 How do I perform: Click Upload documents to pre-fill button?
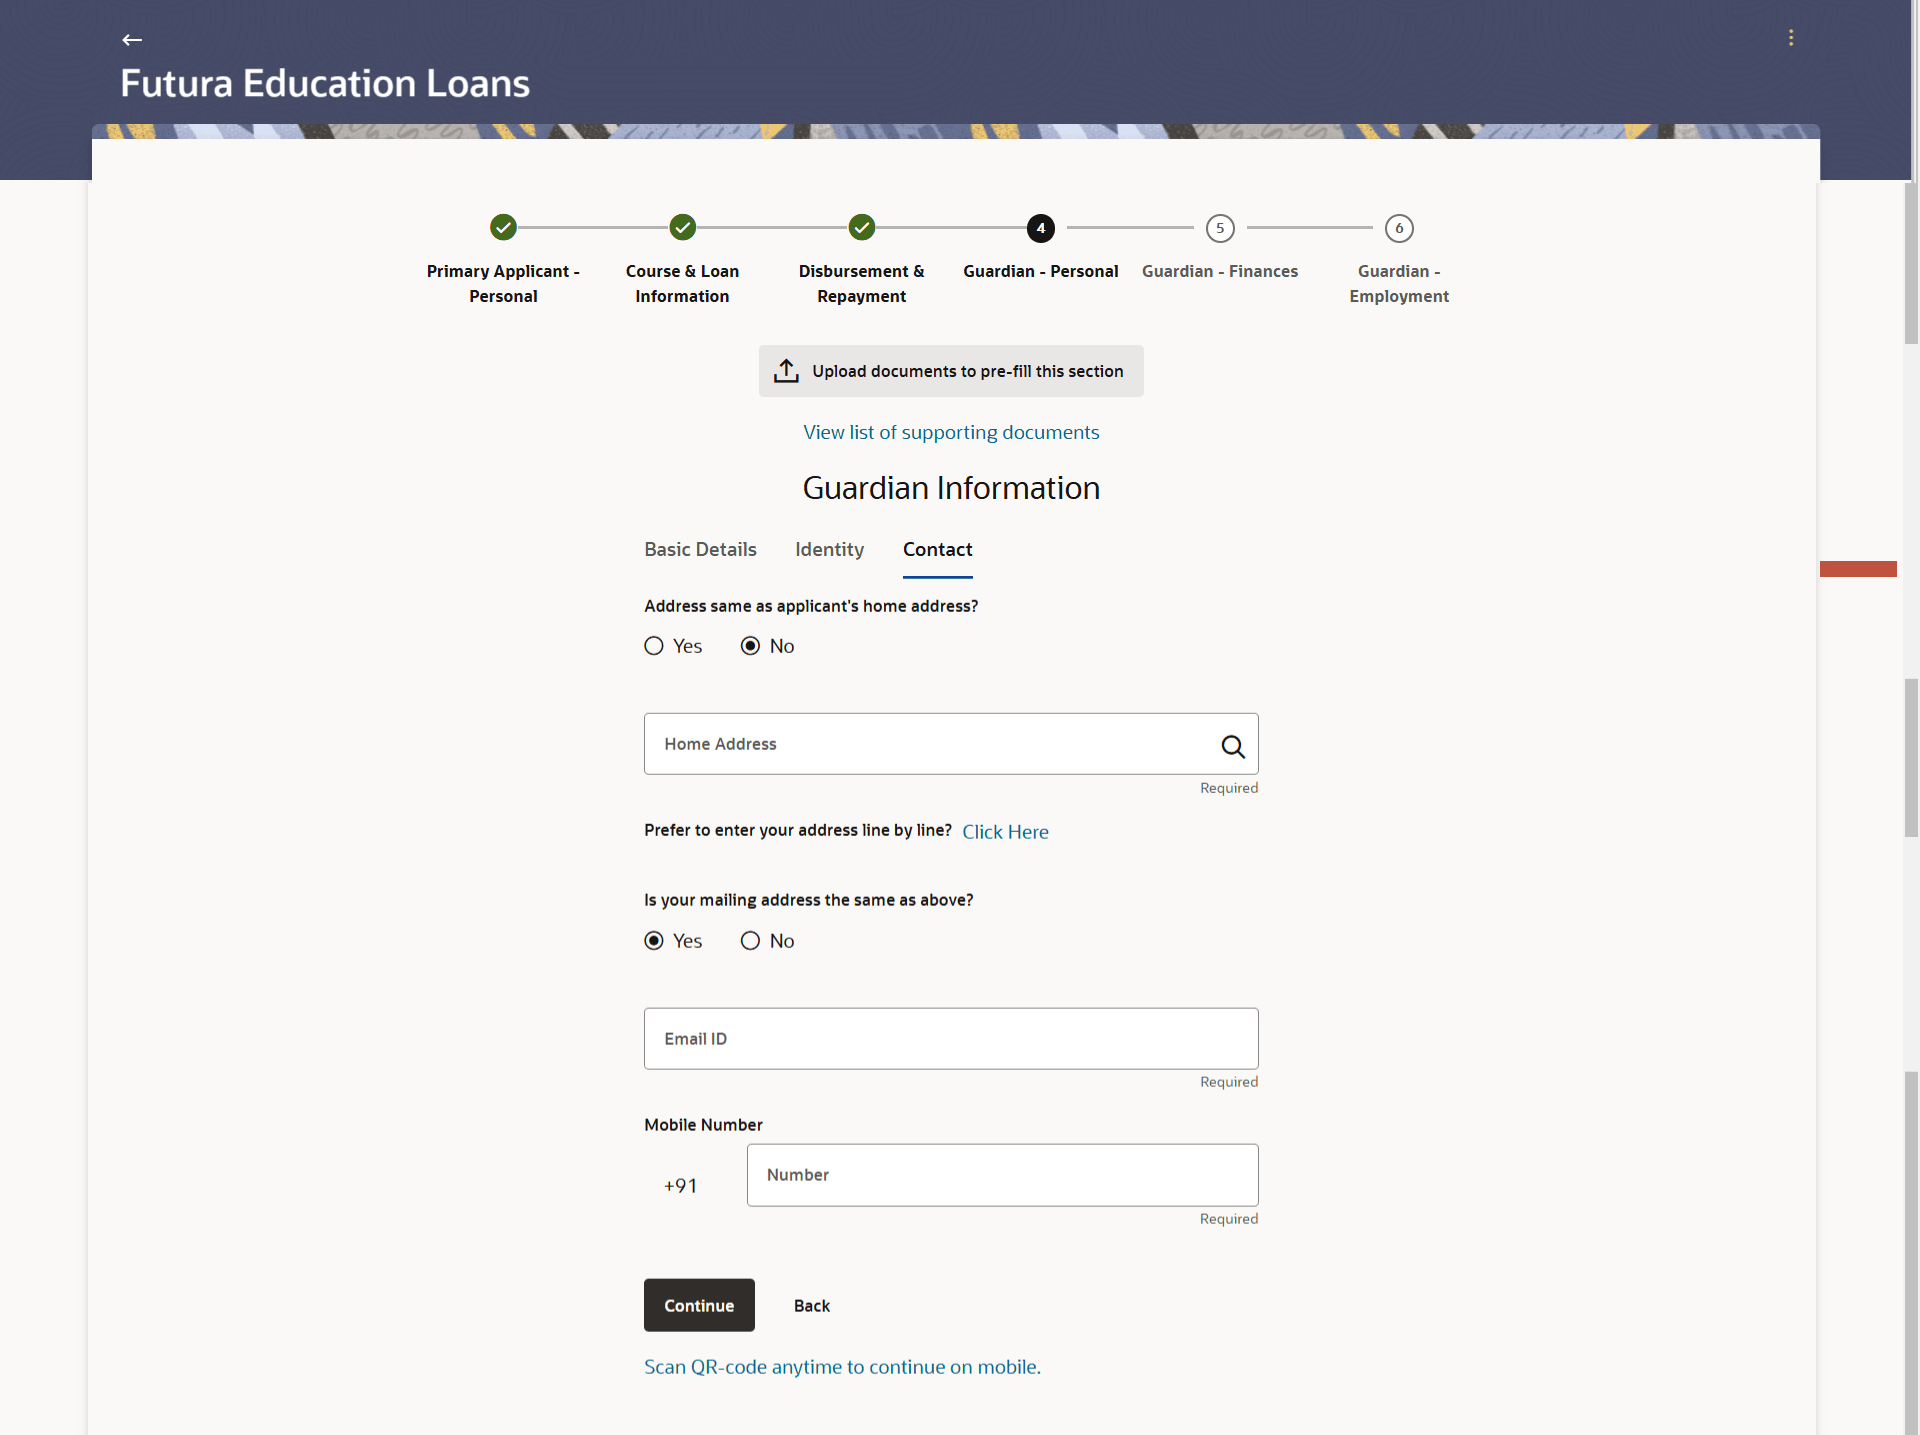[951, 371]
